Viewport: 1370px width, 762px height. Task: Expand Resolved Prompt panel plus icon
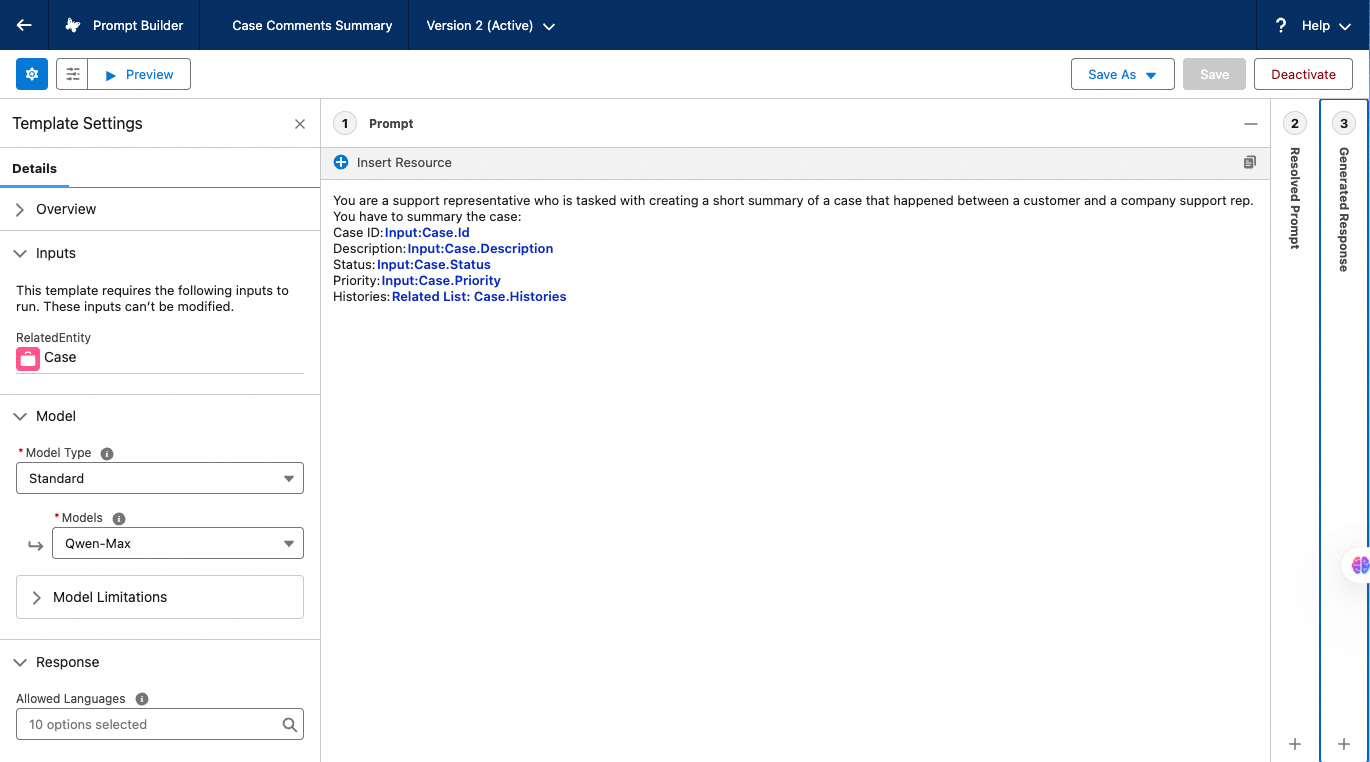1295,744
